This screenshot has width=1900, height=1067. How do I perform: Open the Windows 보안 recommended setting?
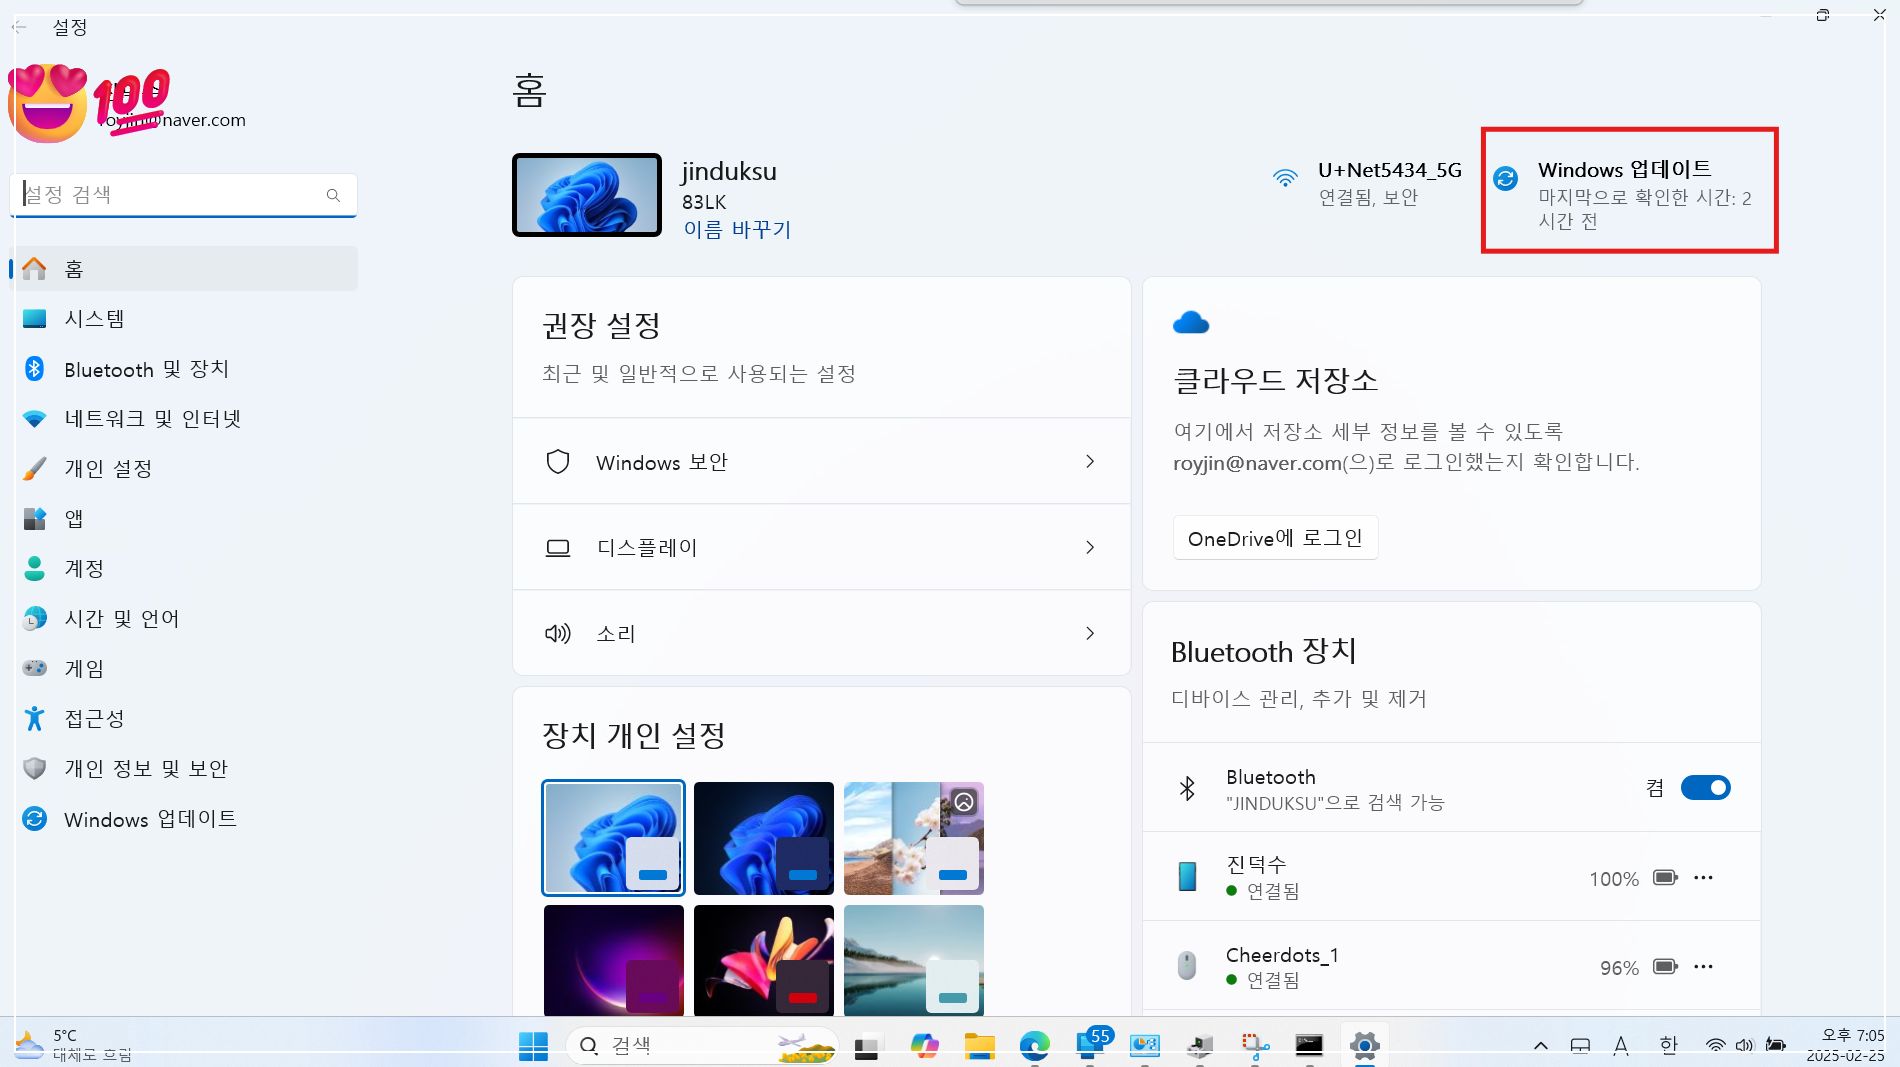822,462
